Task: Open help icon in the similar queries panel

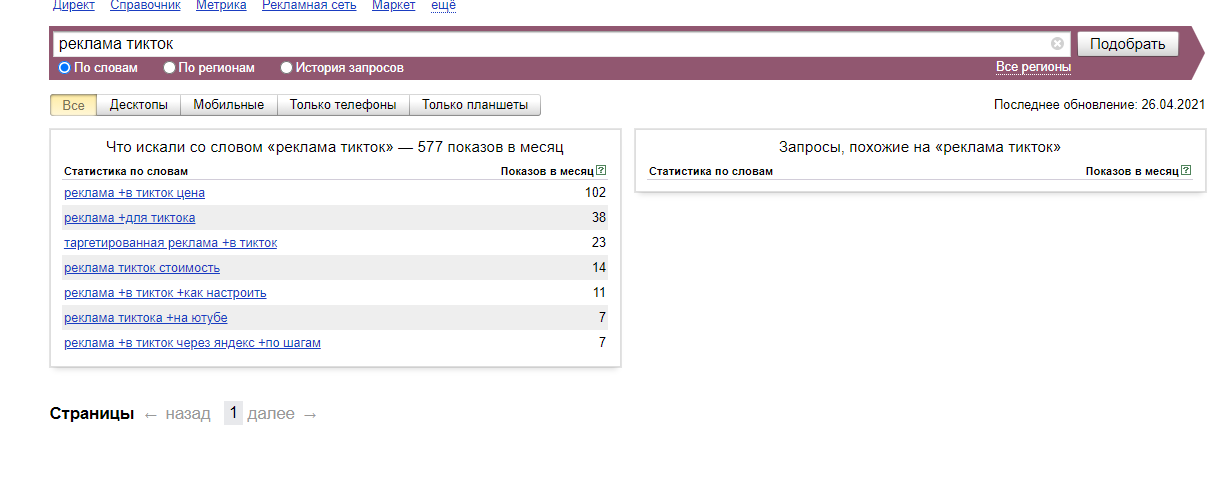Action: (1186, 171)
